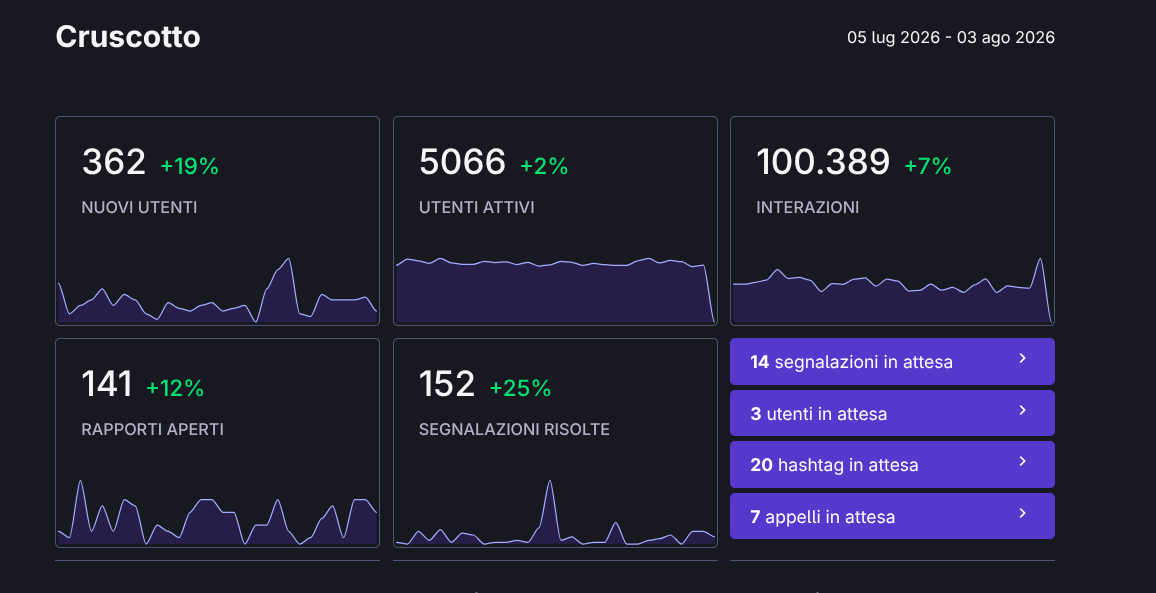Click the 100.389 interactions number
This screenshot has width=1156, height=593.
823,162
